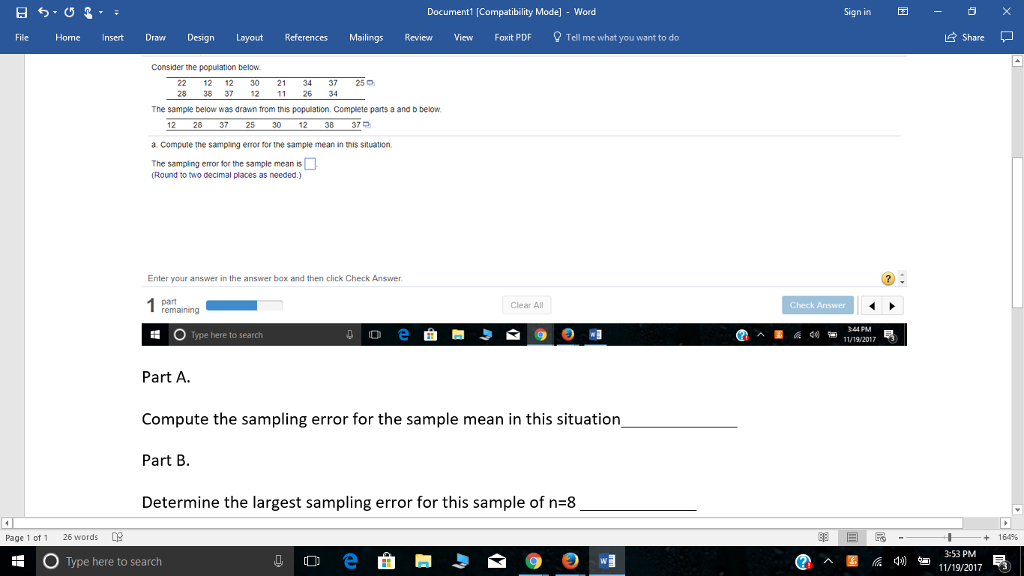Toggle Touch/Mouse Mode

87,9
